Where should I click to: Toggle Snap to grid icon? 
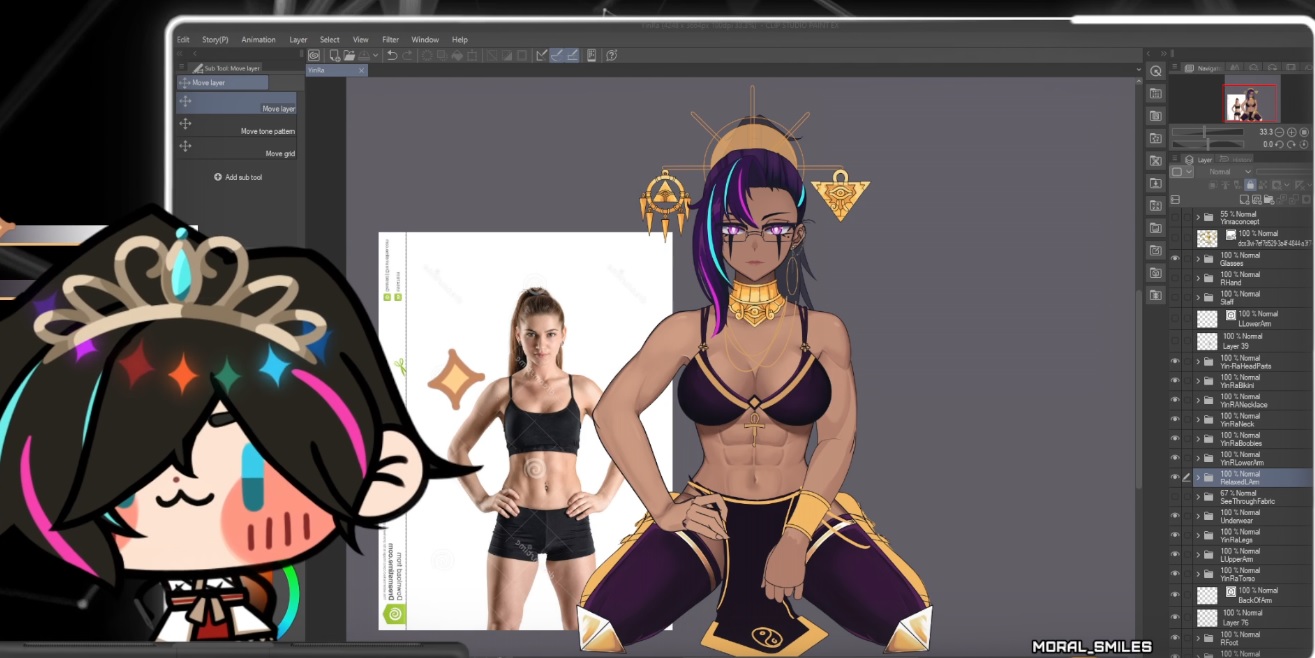tap(572, 55)
